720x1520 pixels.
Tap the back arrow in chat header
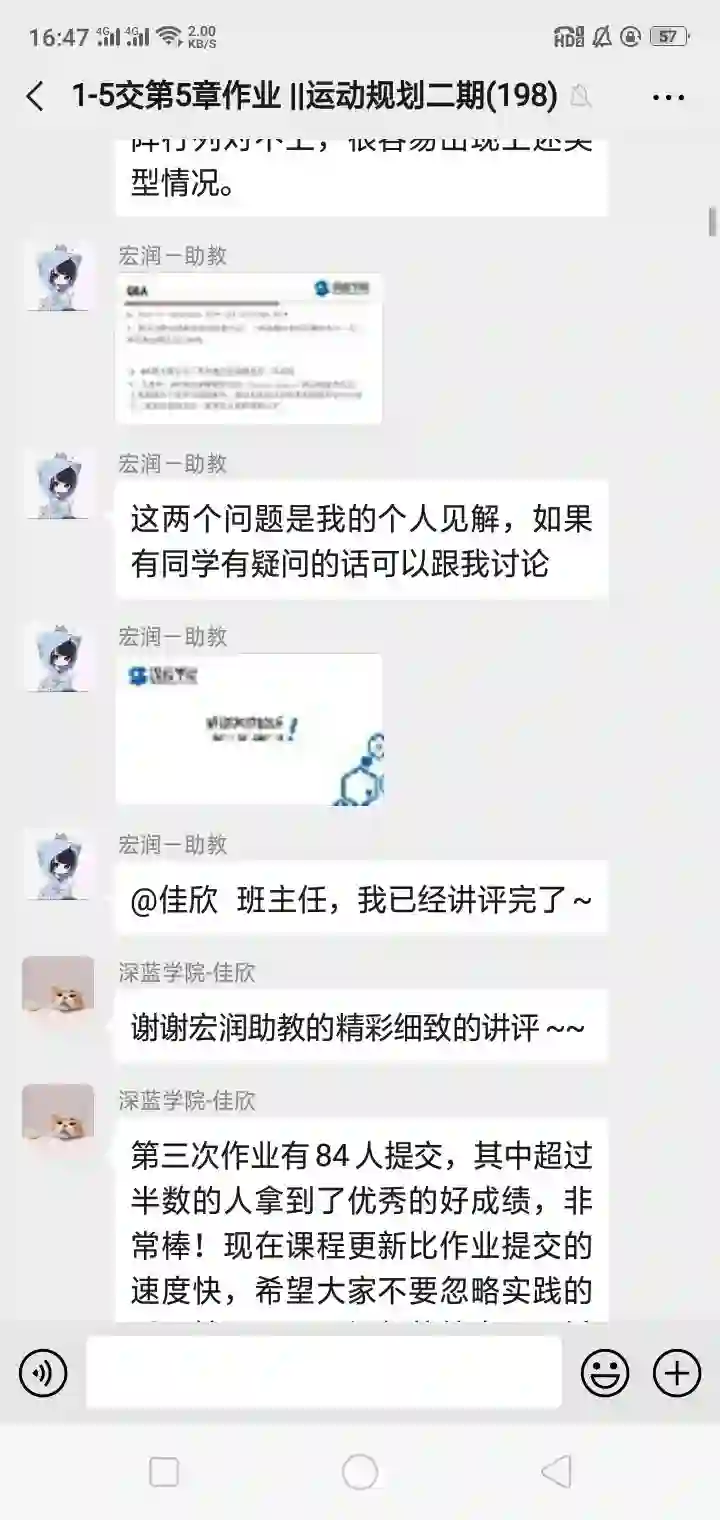pyautogui.click(x=35, y=96)
